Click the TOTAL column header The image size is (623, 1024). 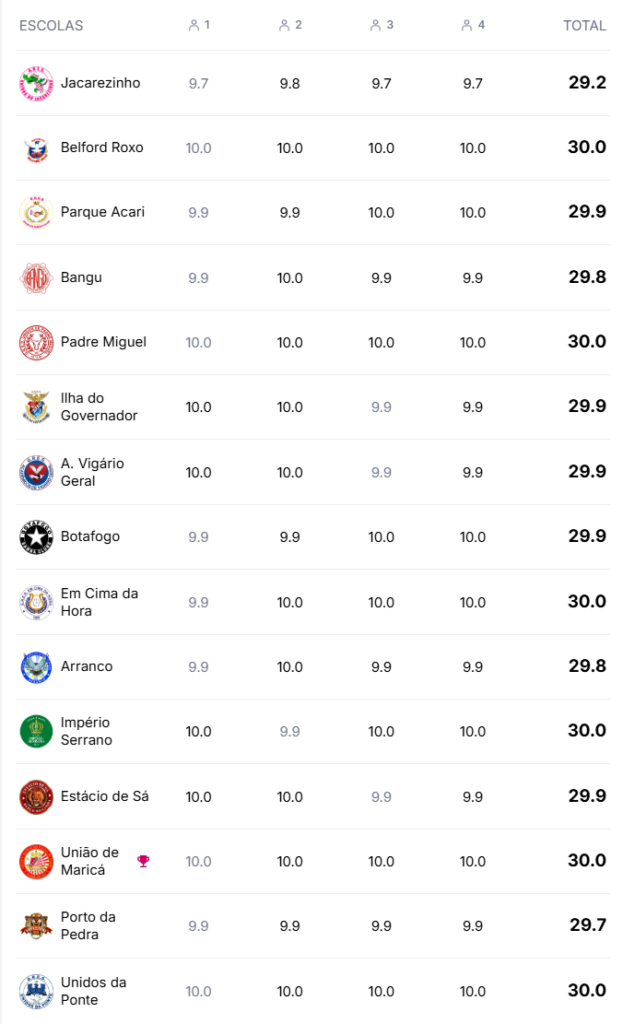tap(584, 25)
